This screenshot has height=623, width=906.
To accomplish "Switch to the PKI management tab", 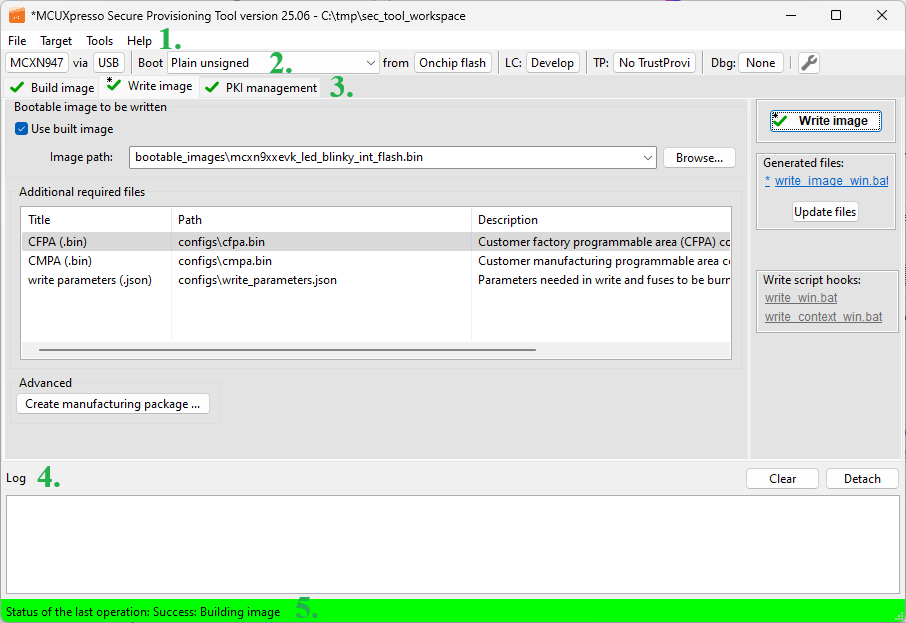I will coord(262,88).
